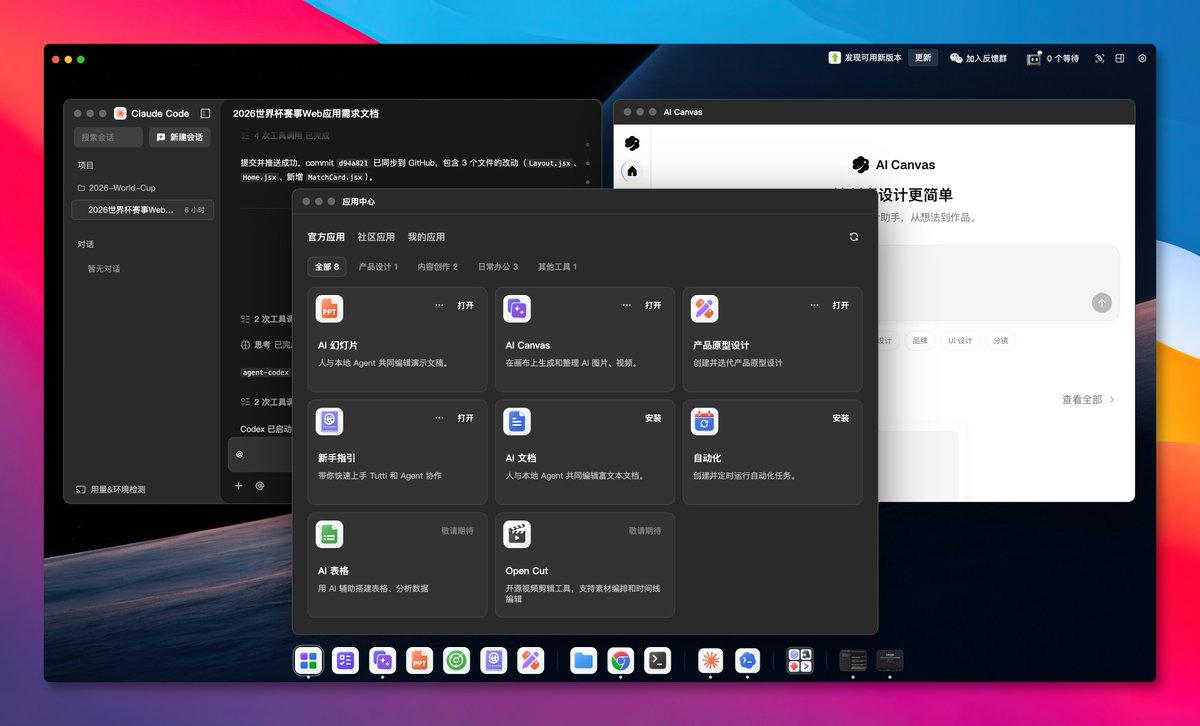
Task: Open the more options menu for AI 幻灯片
Action: (x=439, y=305)
